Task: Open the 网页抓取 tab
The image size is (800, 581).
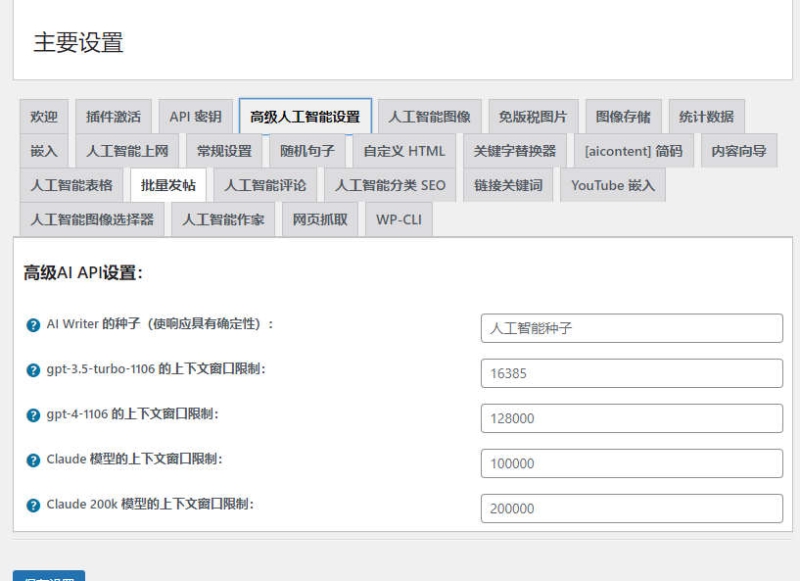Action: (320, 219)
